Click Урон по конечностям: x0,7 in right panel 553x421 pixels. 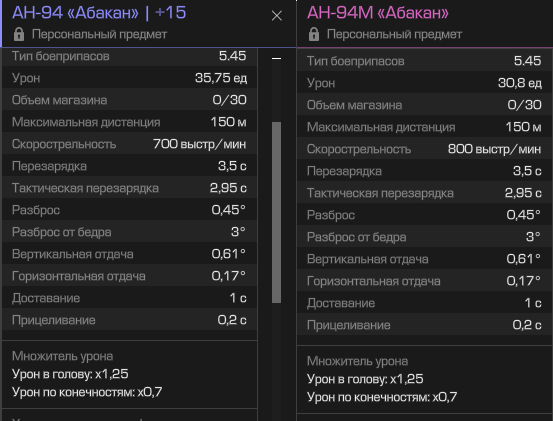click(382, 397)
